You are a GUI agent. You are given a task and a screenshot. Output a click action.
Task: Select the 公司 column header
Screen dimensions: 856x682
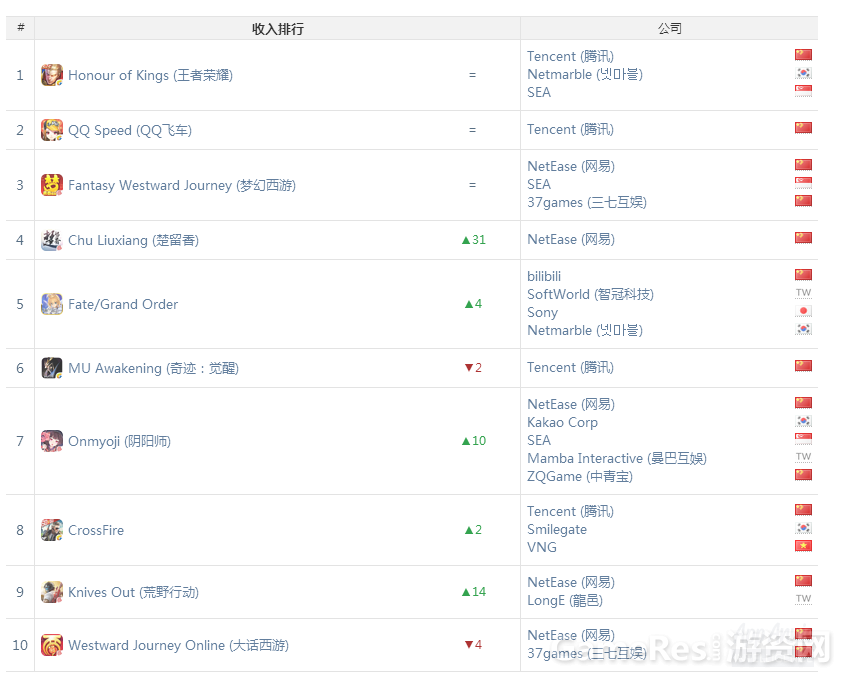(669, 28)
